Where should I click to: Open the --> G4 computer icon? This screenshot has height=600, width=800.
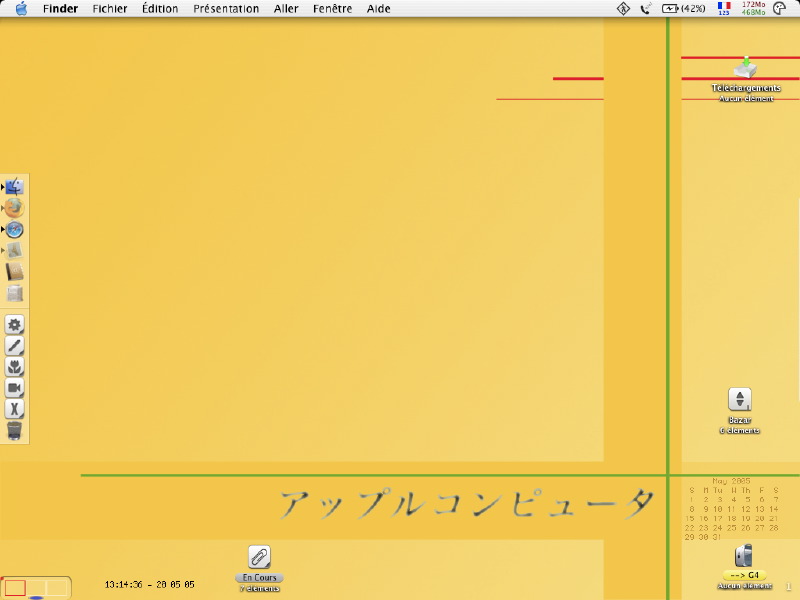point(744,556)
